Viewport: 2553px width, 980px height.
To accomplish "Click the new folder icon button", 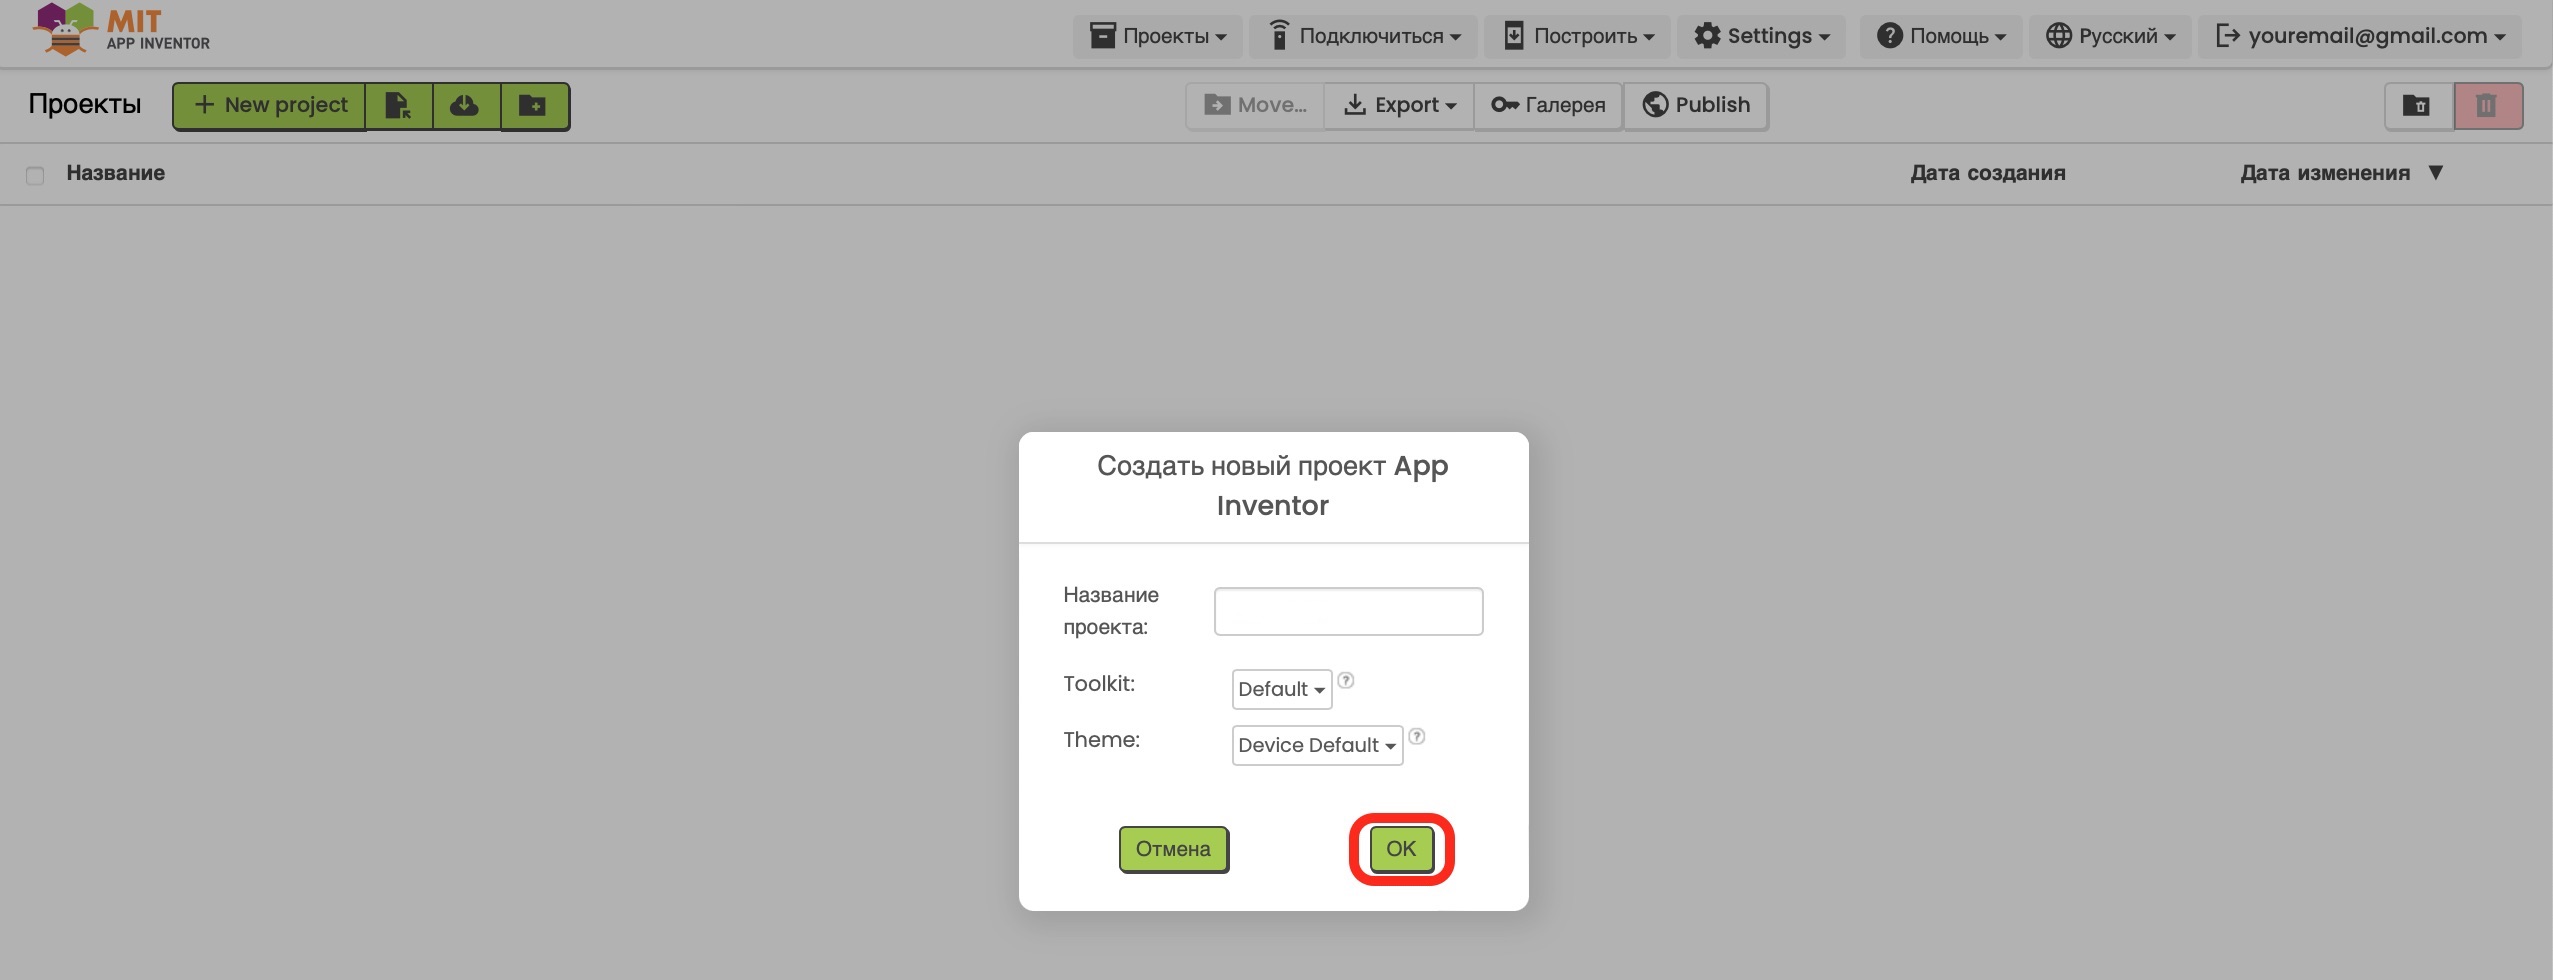I will 533,105.
